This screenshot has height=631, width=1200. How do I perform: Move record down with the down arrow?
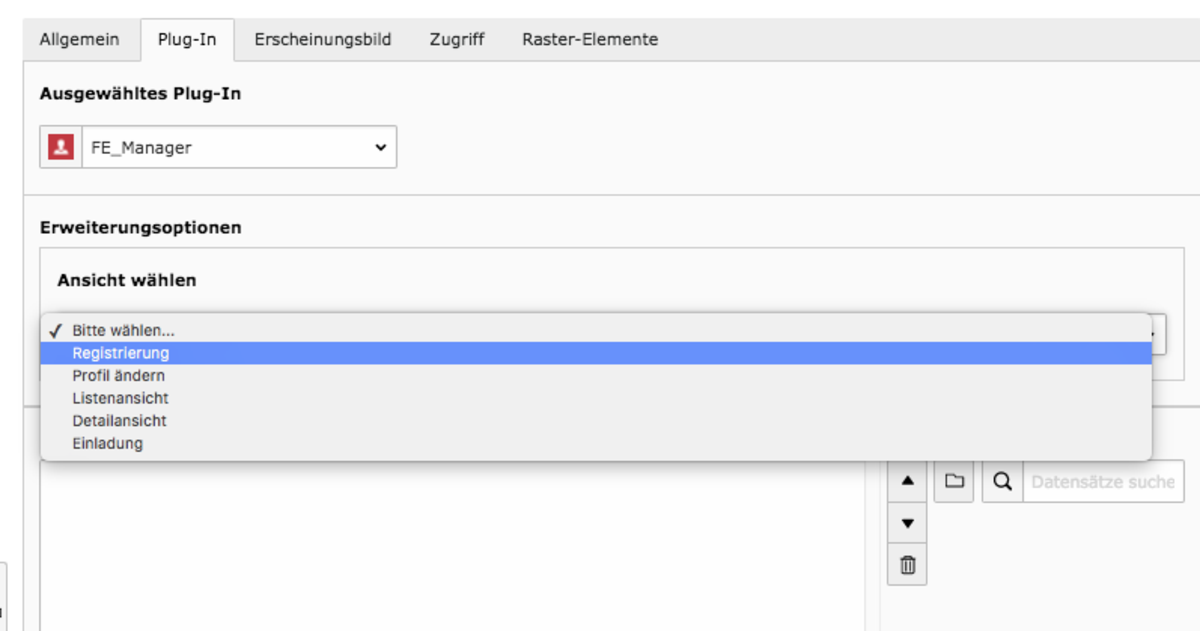(907, 523)
